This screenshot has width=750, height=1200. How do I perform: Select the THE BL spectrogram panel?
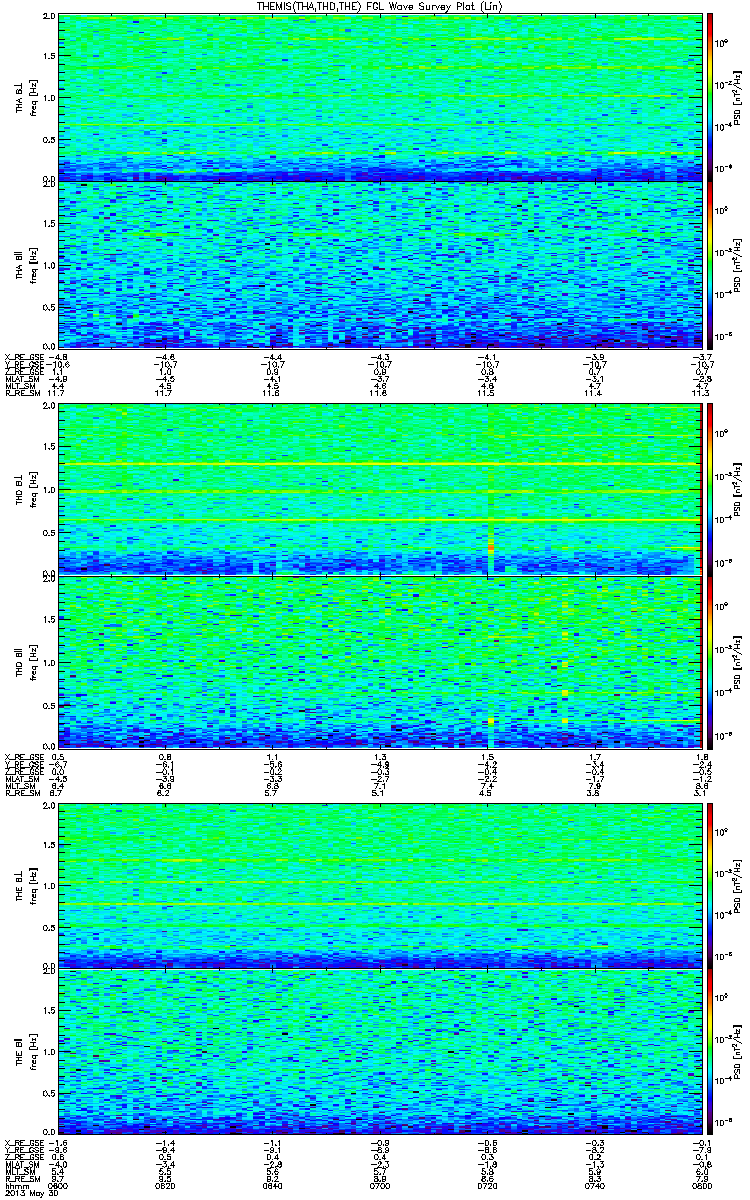click(x=379, y=885)
